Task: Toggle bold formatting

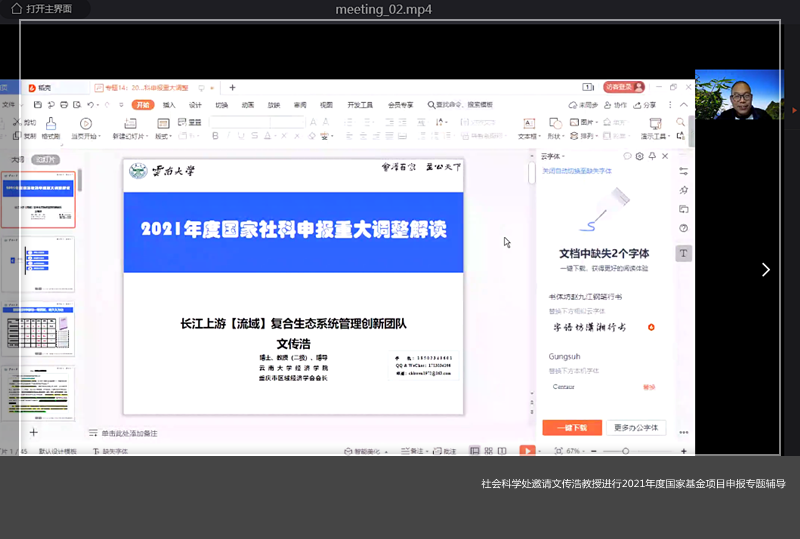Action: click(x=214, y=136)
